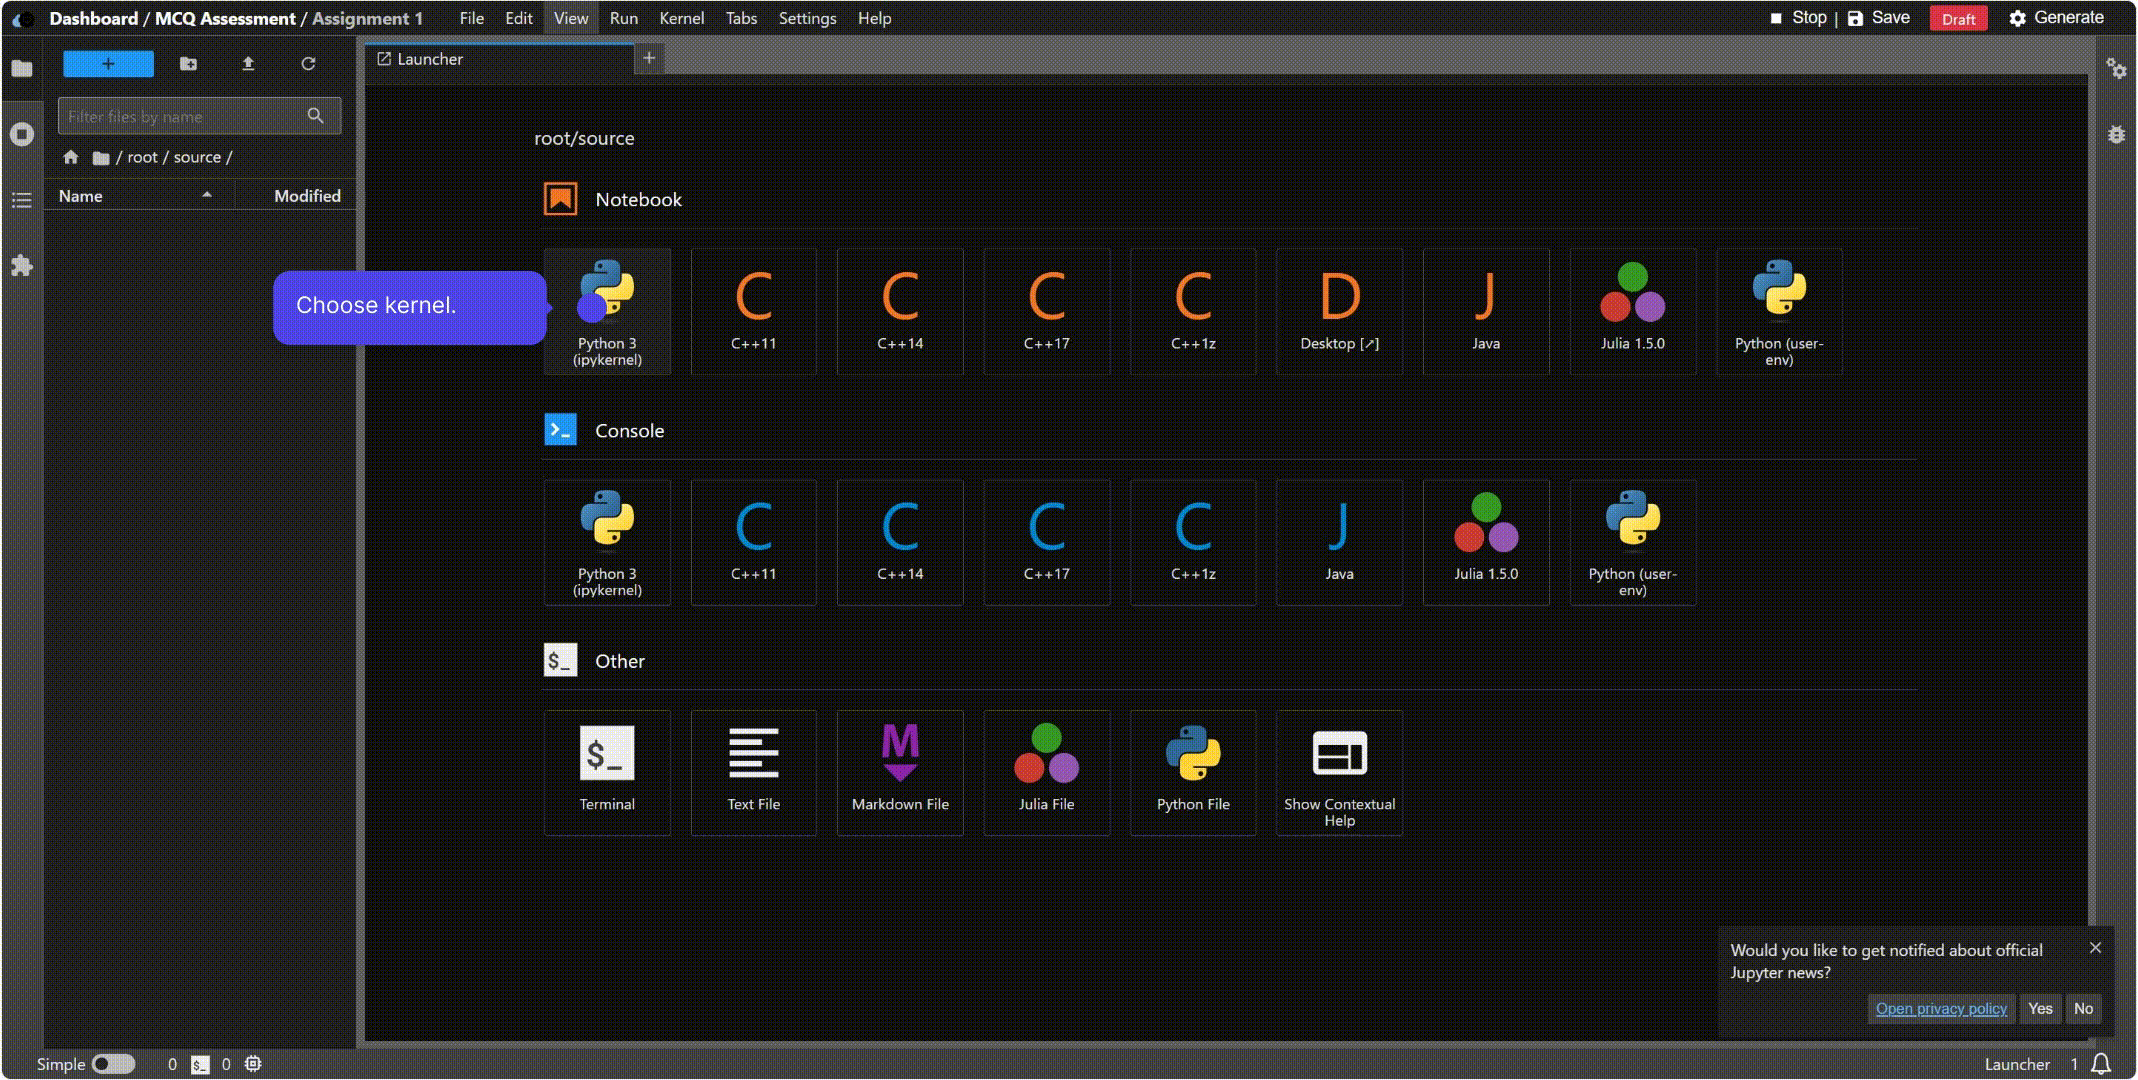This screenshot has width=2138, height=1080.
Task: Sort files by Modified column
Action: [296, 196]
